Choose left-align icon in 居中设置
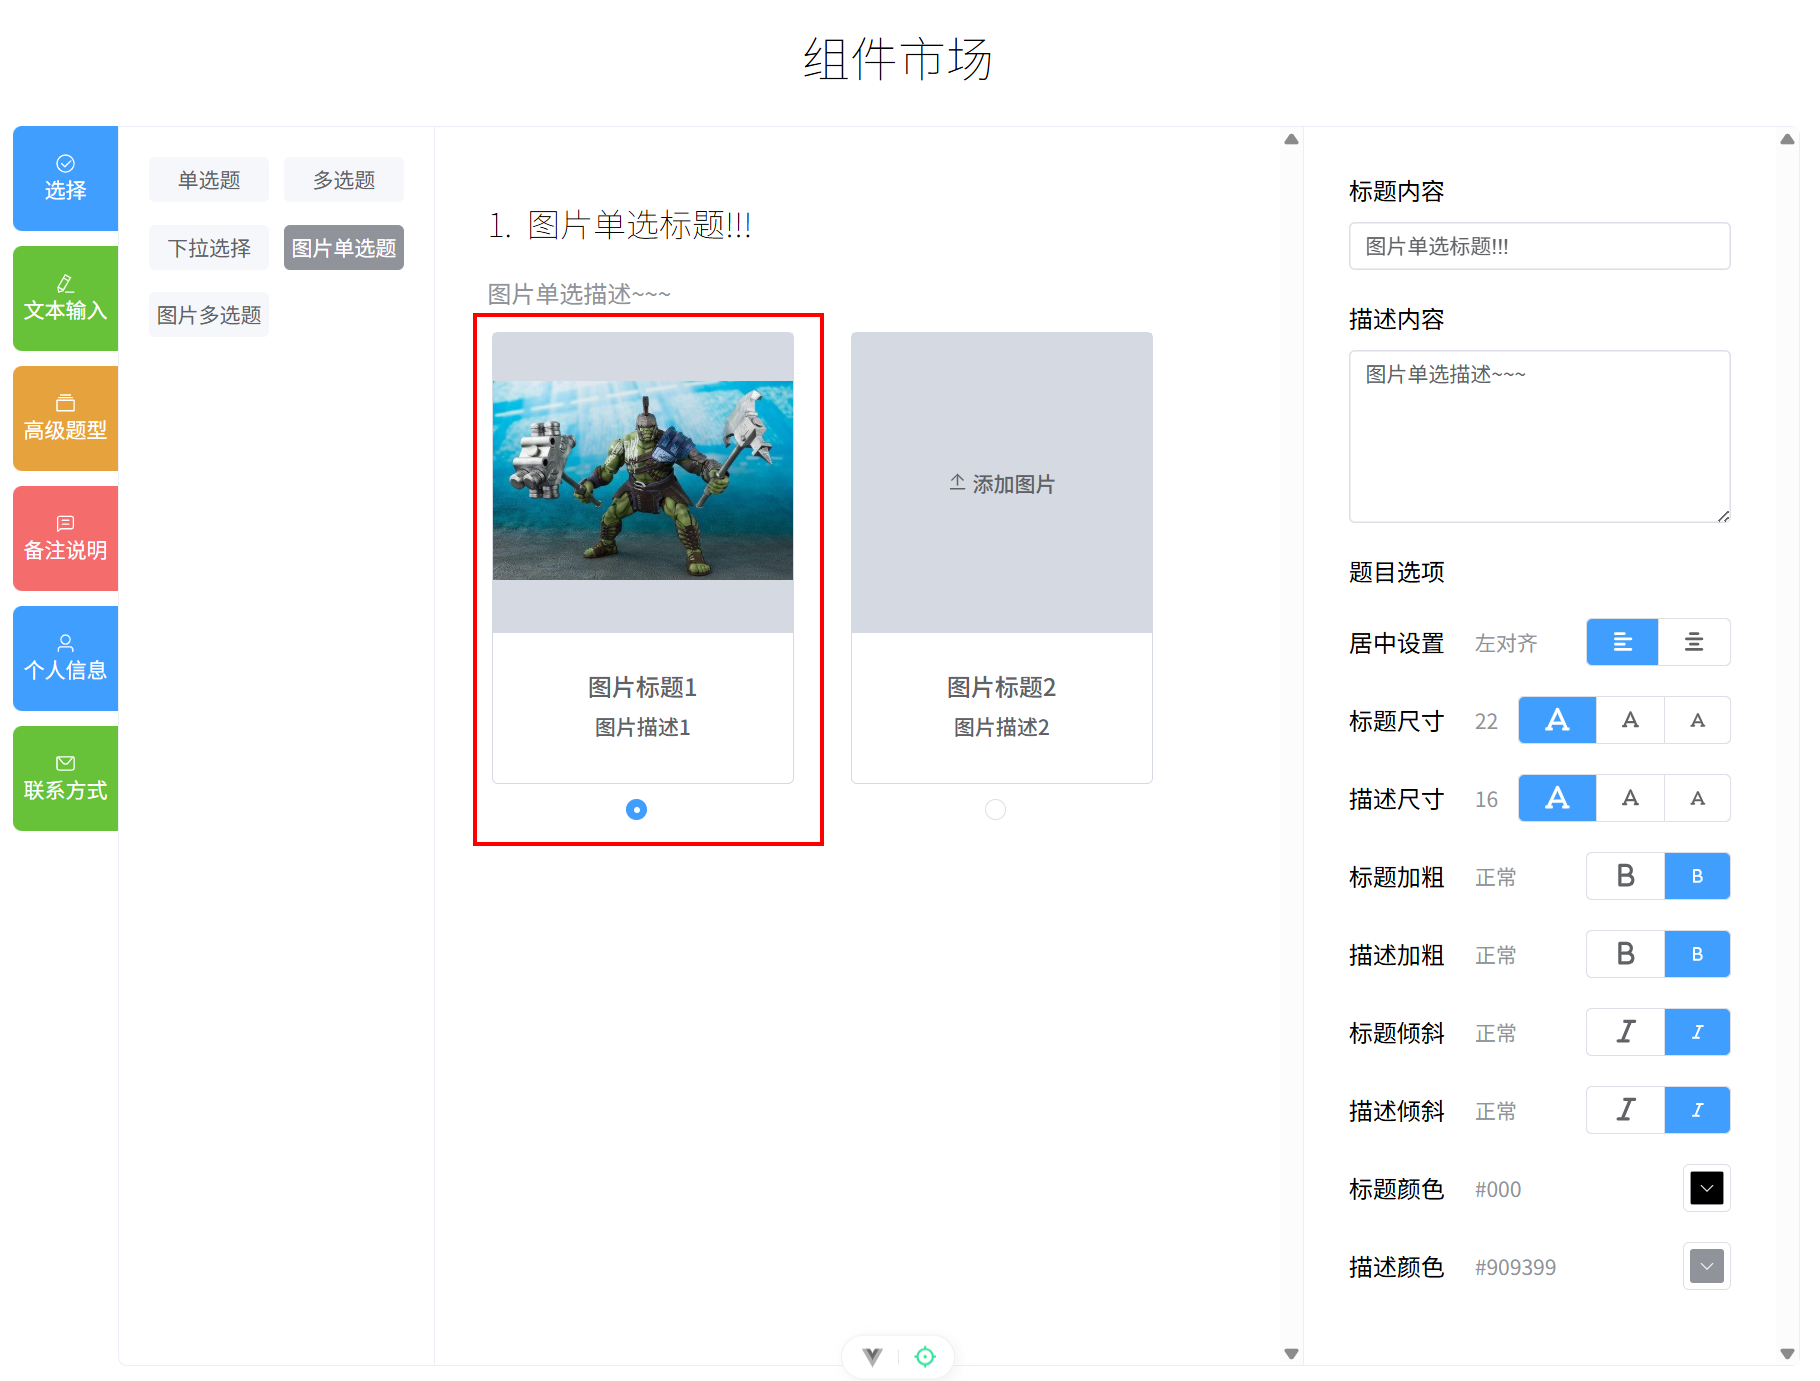 1622,642
